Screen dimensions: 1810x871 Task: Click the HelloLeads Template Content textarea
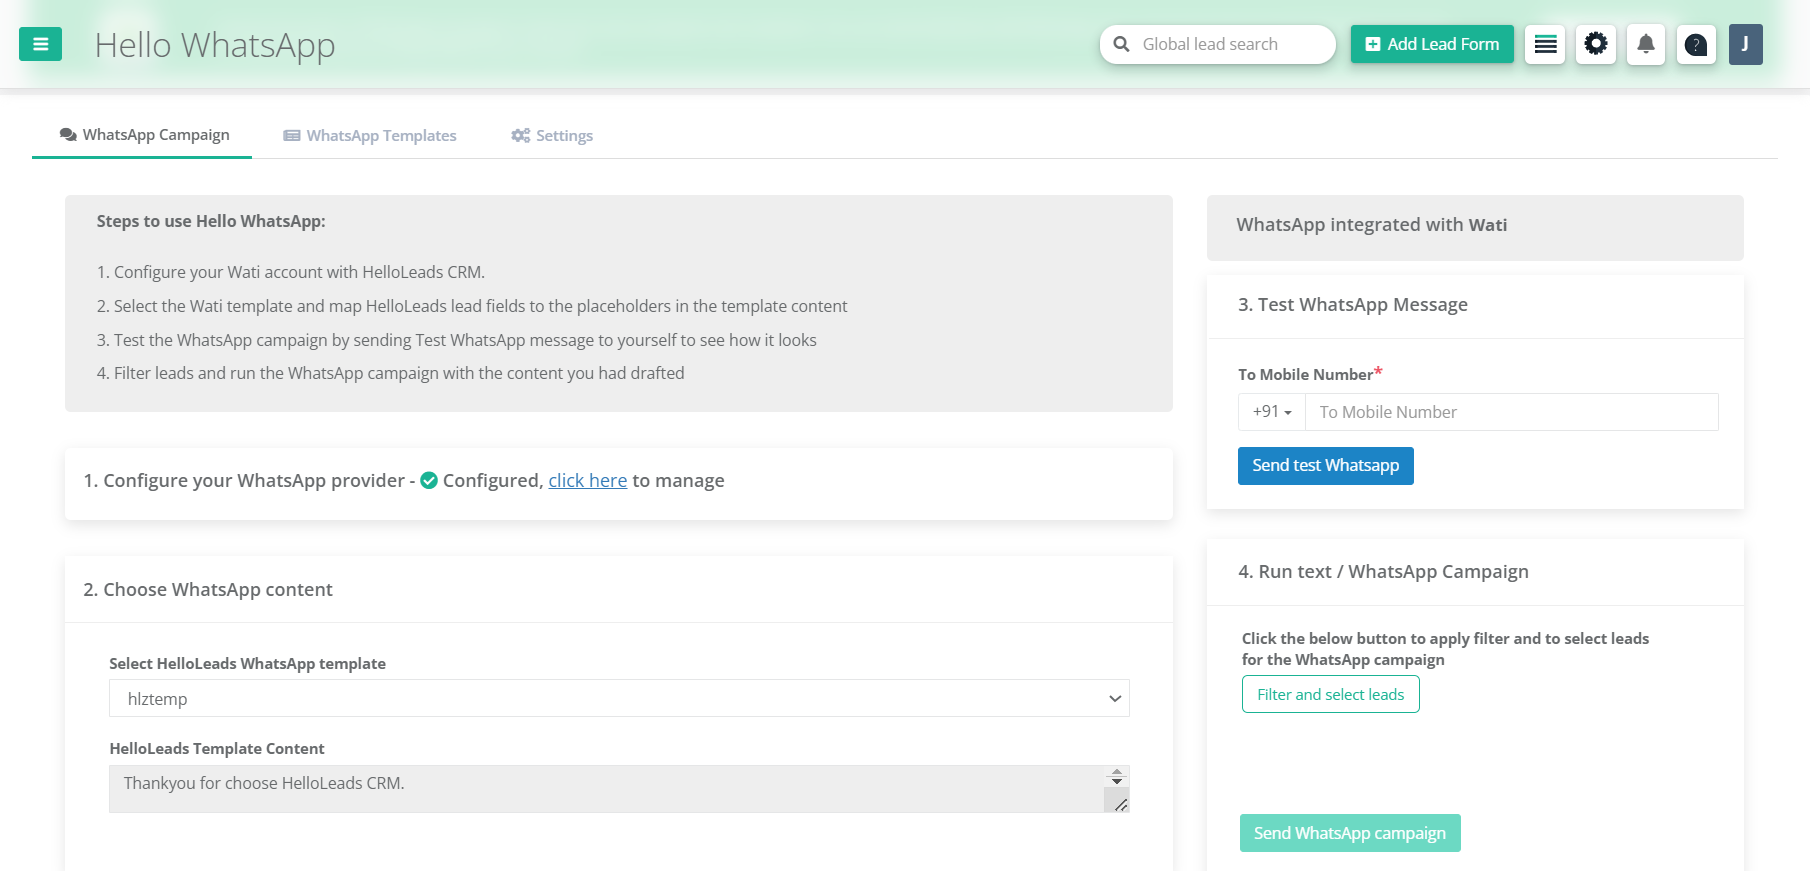pyautogui.click(x=619, y=789)
